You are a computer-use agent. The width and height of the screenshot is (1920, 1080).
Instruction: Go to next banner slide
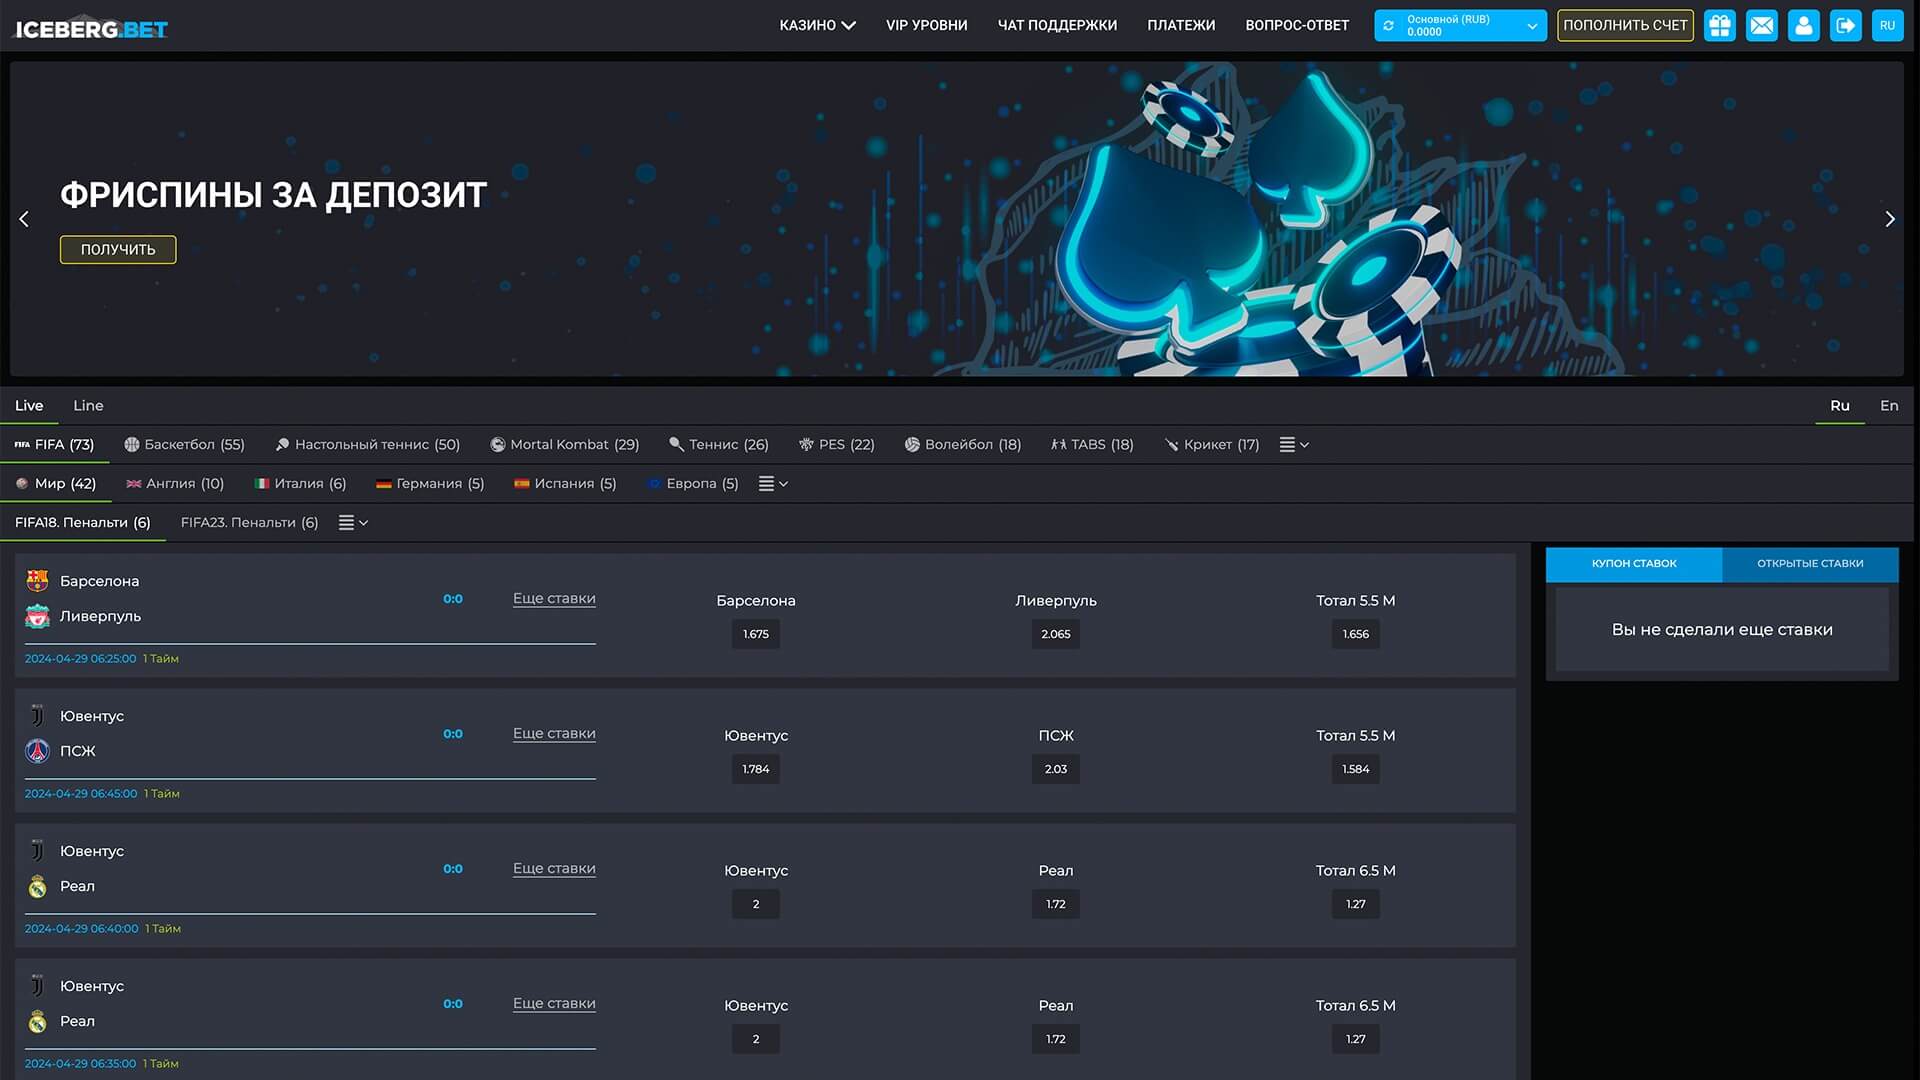(1890, 219)
